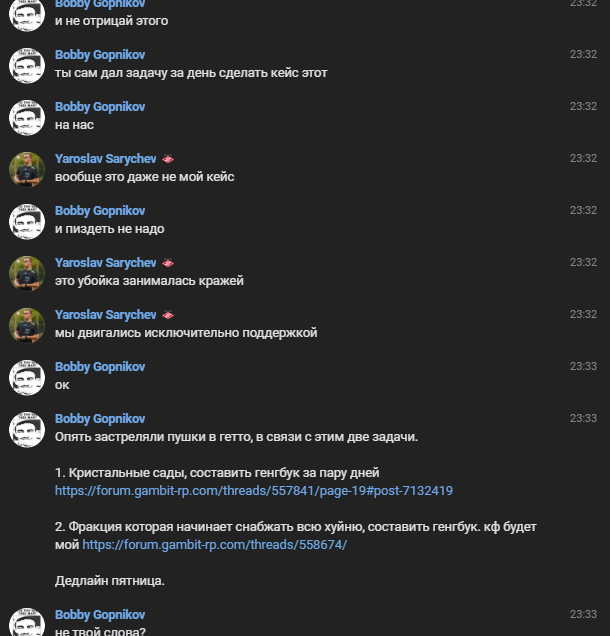The width and height of the screenshot is (610, 636).
Task: Click Yaroslav avatar beside 'это убойка занималась кражей'
Action: coord(27,273)
